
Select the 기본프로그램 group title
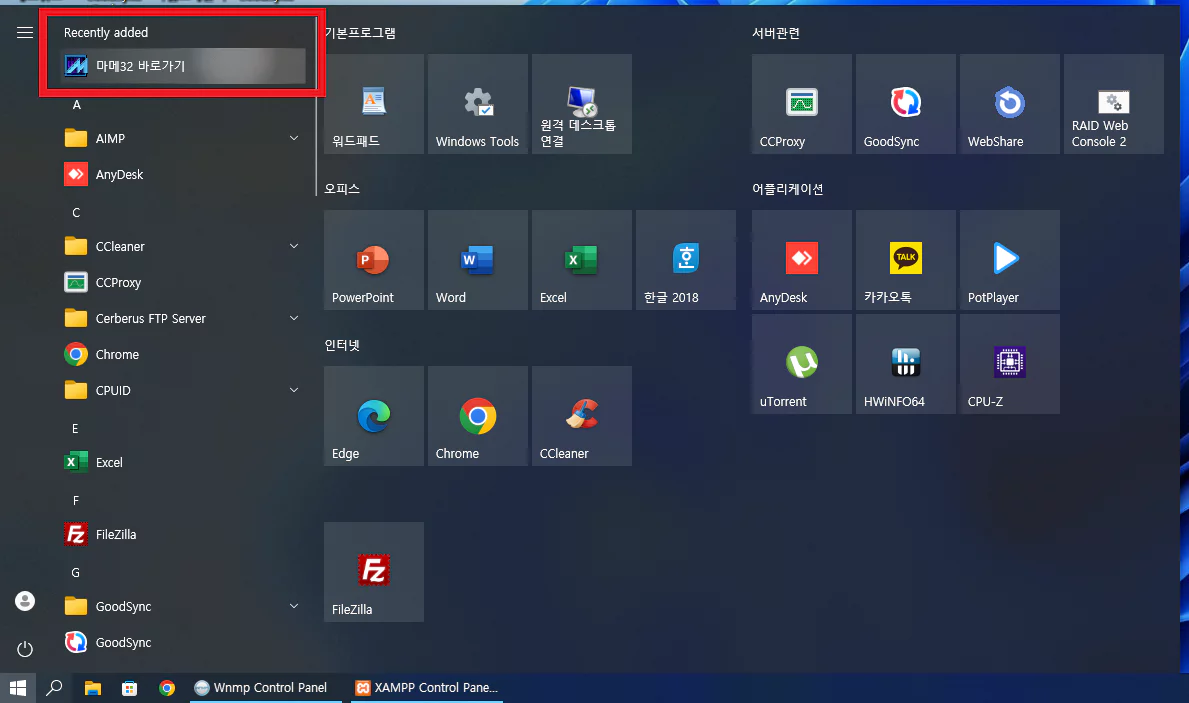(359, 33)
